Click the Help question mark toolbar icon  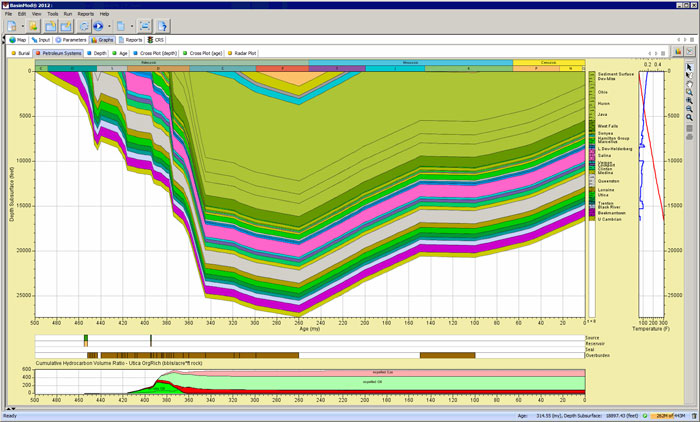(163, 26)
